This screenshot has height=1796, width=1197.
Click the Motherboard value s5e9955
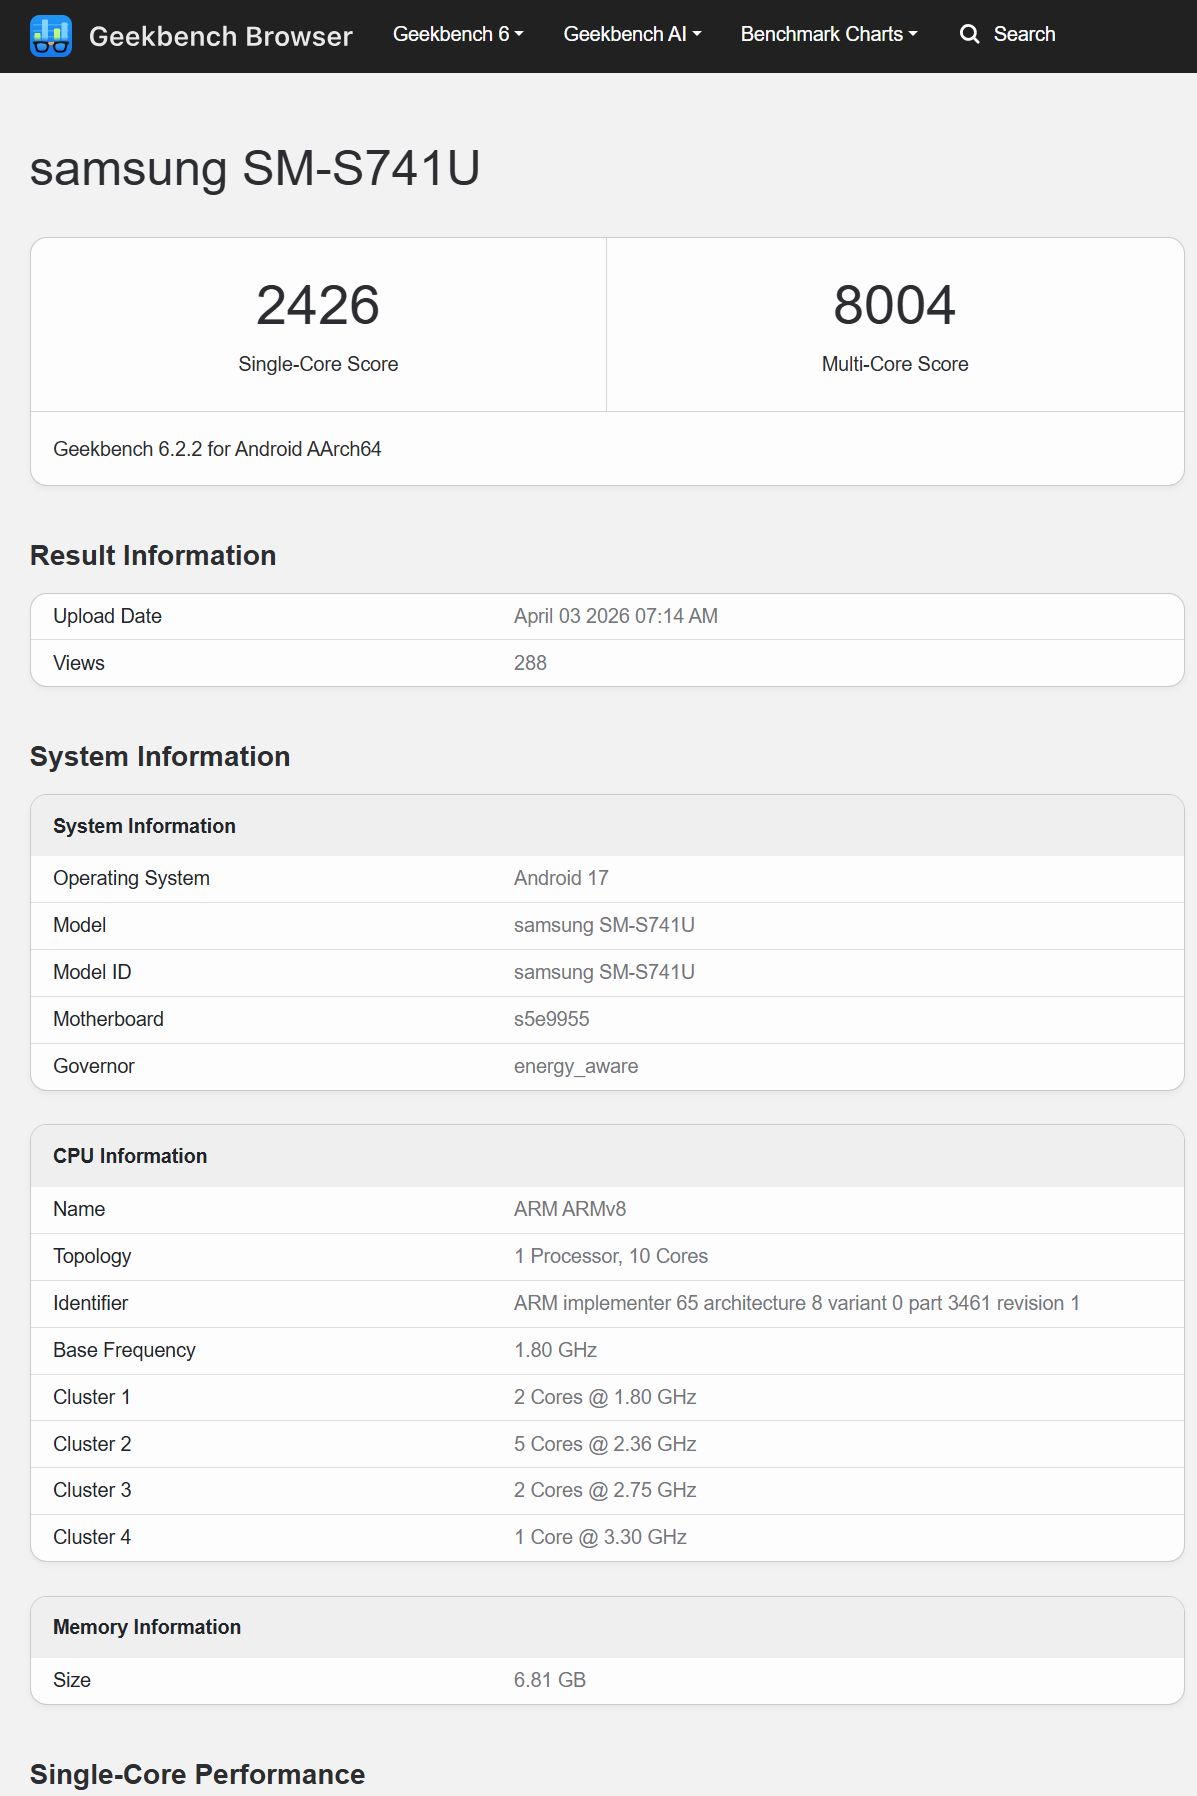click(x=551, y=1019)
